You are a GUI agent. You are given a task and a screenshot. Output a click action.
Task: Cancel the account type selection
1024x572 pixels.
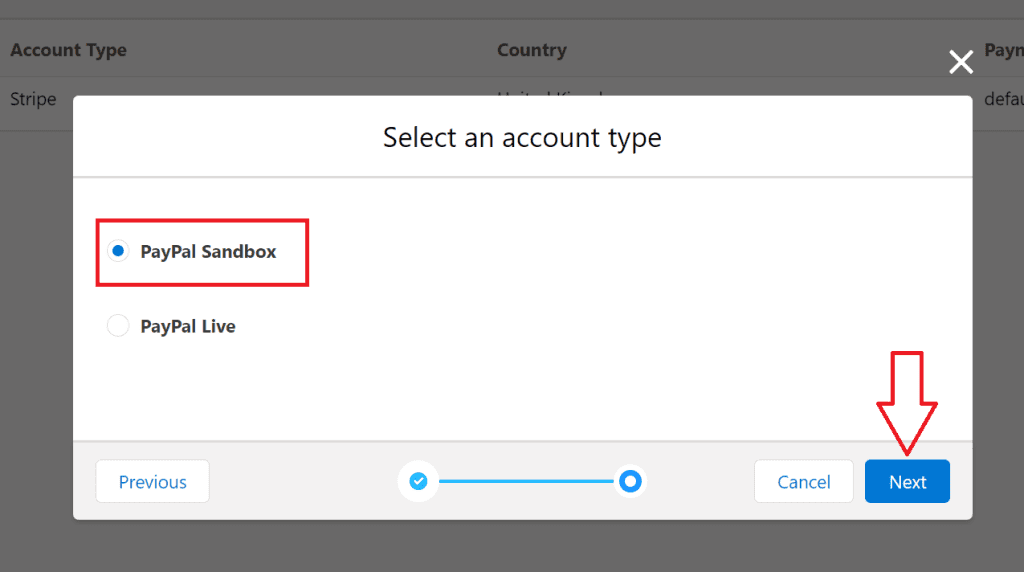[x=804, y=482]
